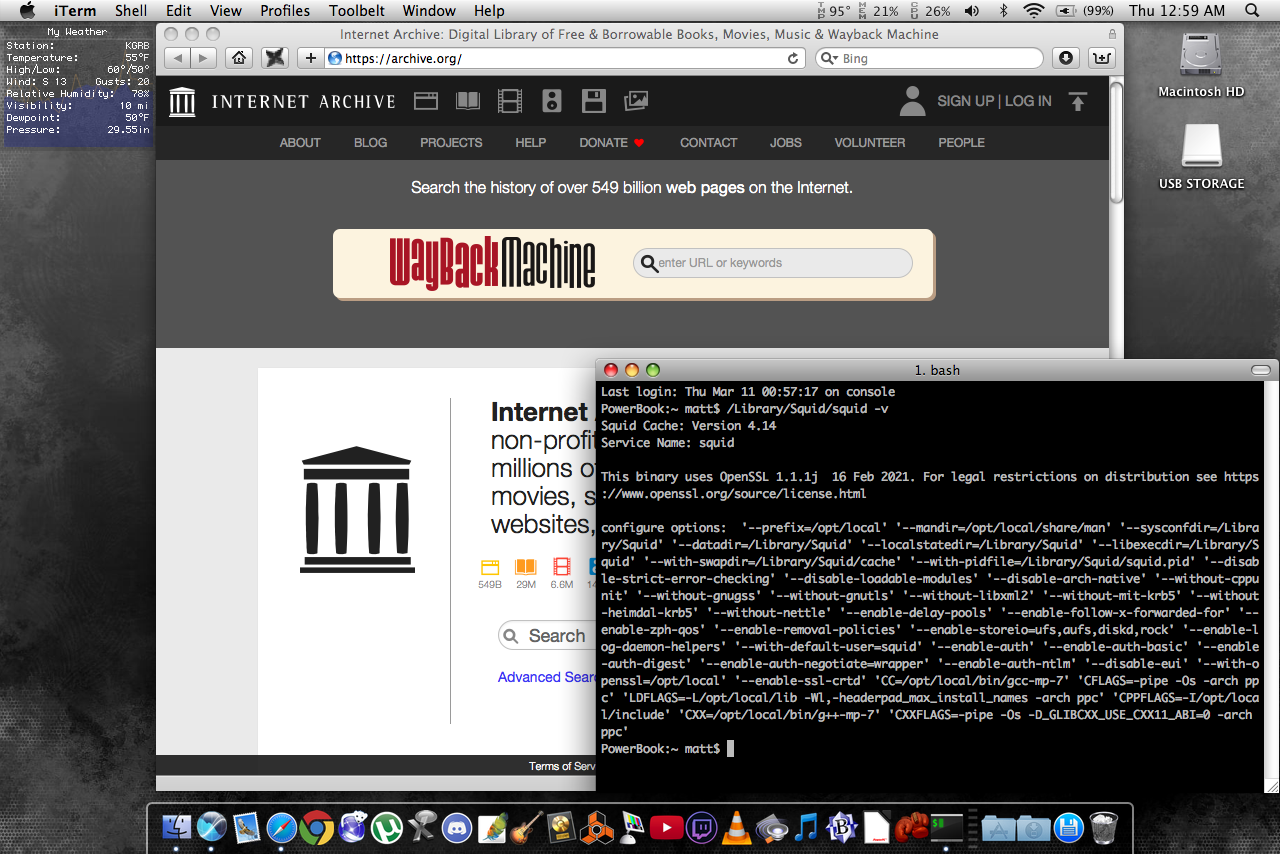Click the user avatar icon beside Sign Up

pos(912,101)
